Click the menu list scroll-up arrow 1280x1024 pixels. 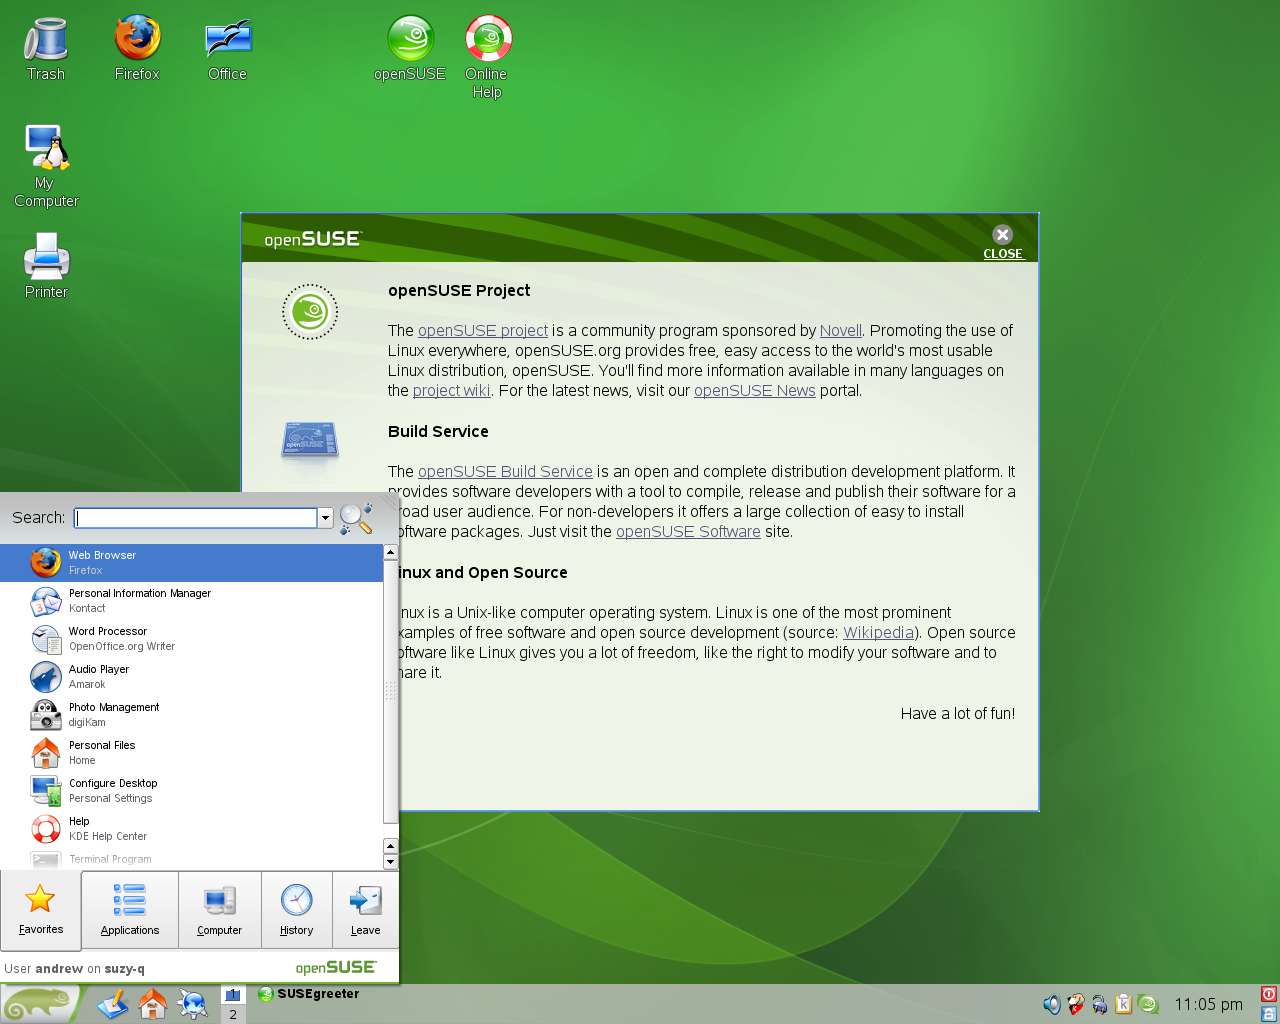390,552
